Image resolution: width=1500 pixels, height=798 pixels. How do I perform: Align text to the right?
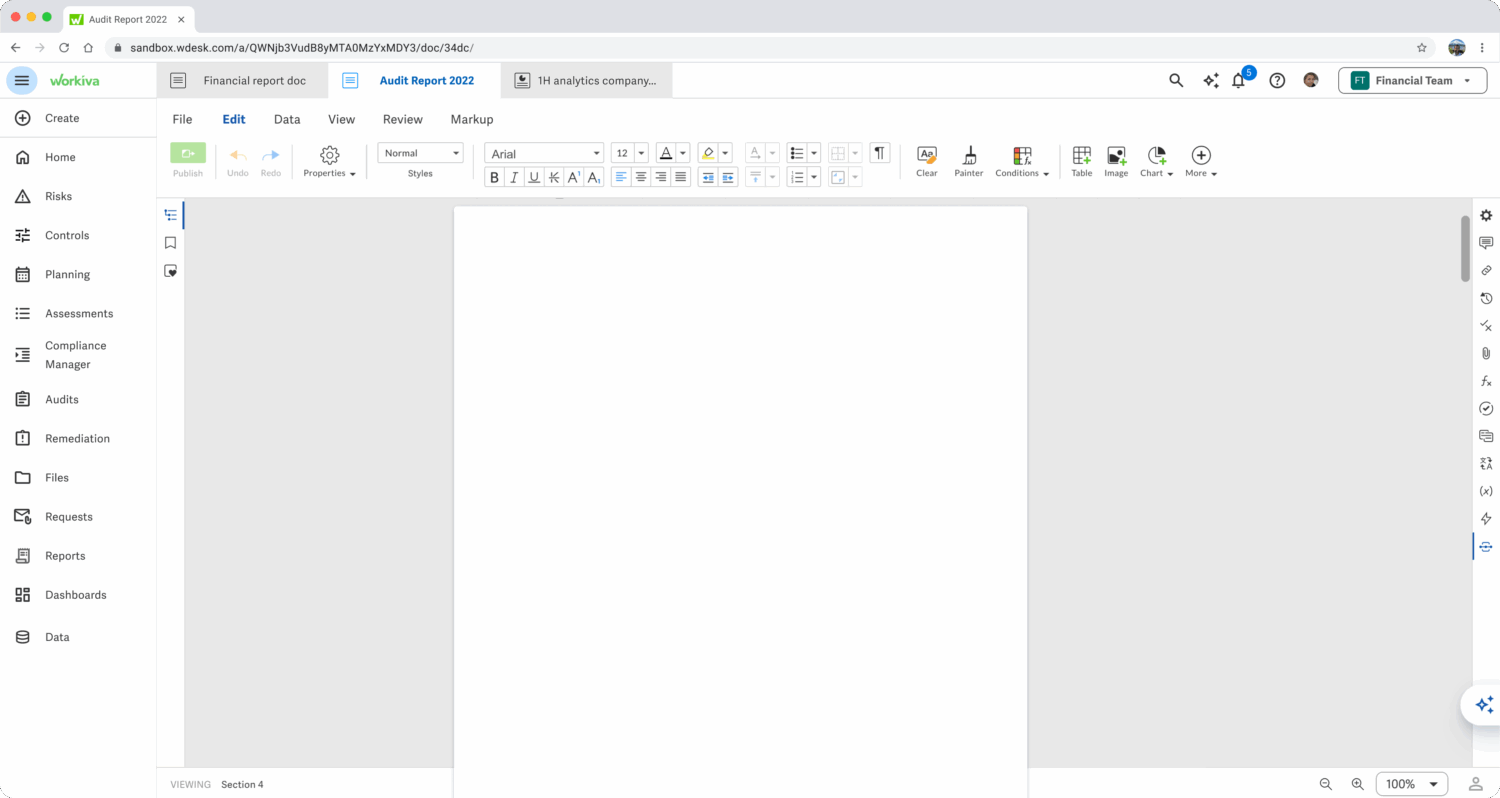pyautogui.click(x=661, y=177)
